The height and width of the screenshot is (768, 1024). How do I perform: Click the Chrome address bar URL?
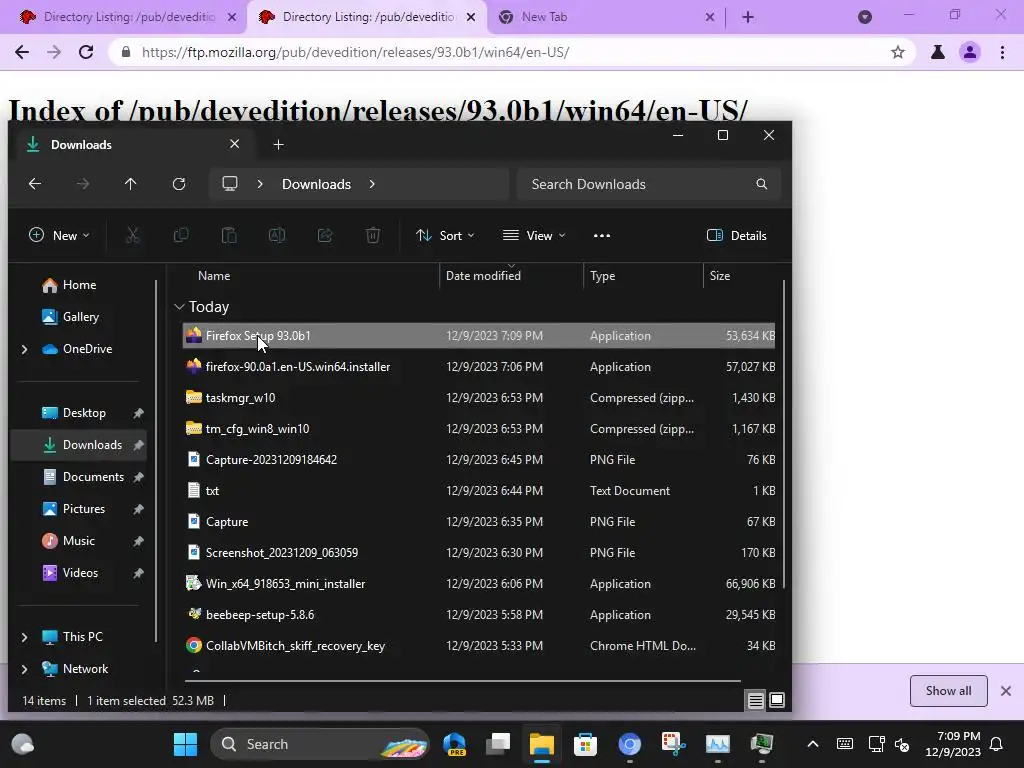(x=355, y=52)
